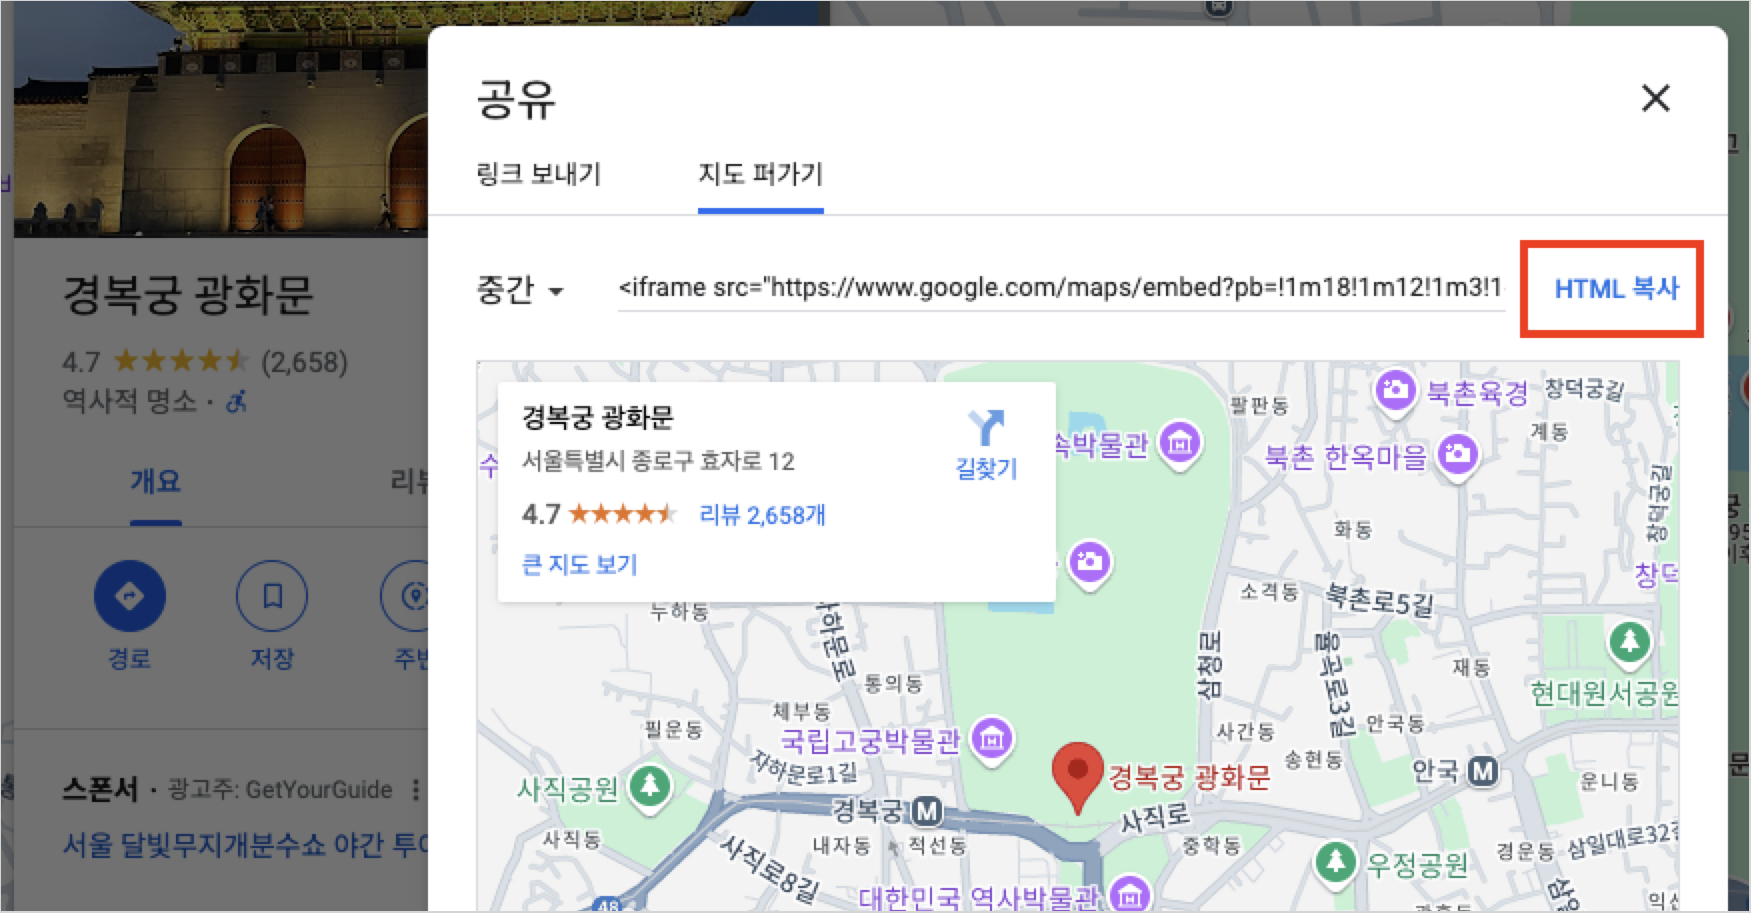Open the 중간 map size dropdown

[519, 290]
